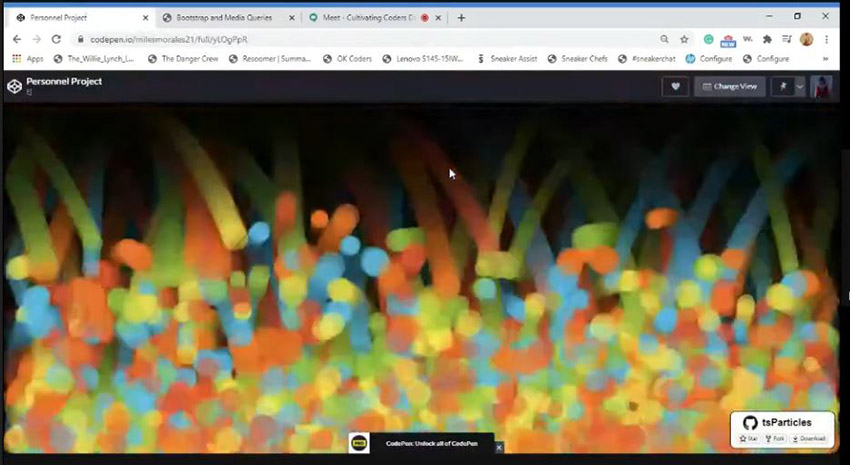Click the zoom magnifier icon in address bar

point(664,39)
